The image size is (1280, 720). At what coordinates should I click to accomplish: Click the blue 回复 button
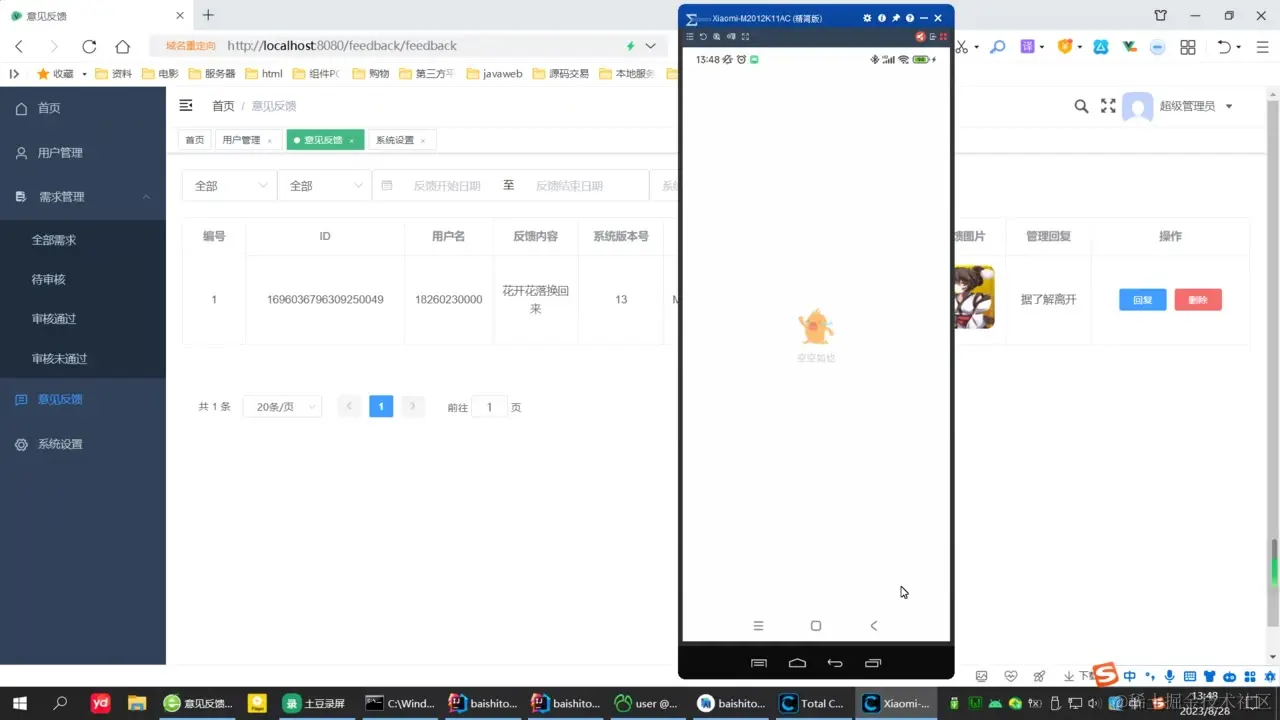tap(1143, 300)
